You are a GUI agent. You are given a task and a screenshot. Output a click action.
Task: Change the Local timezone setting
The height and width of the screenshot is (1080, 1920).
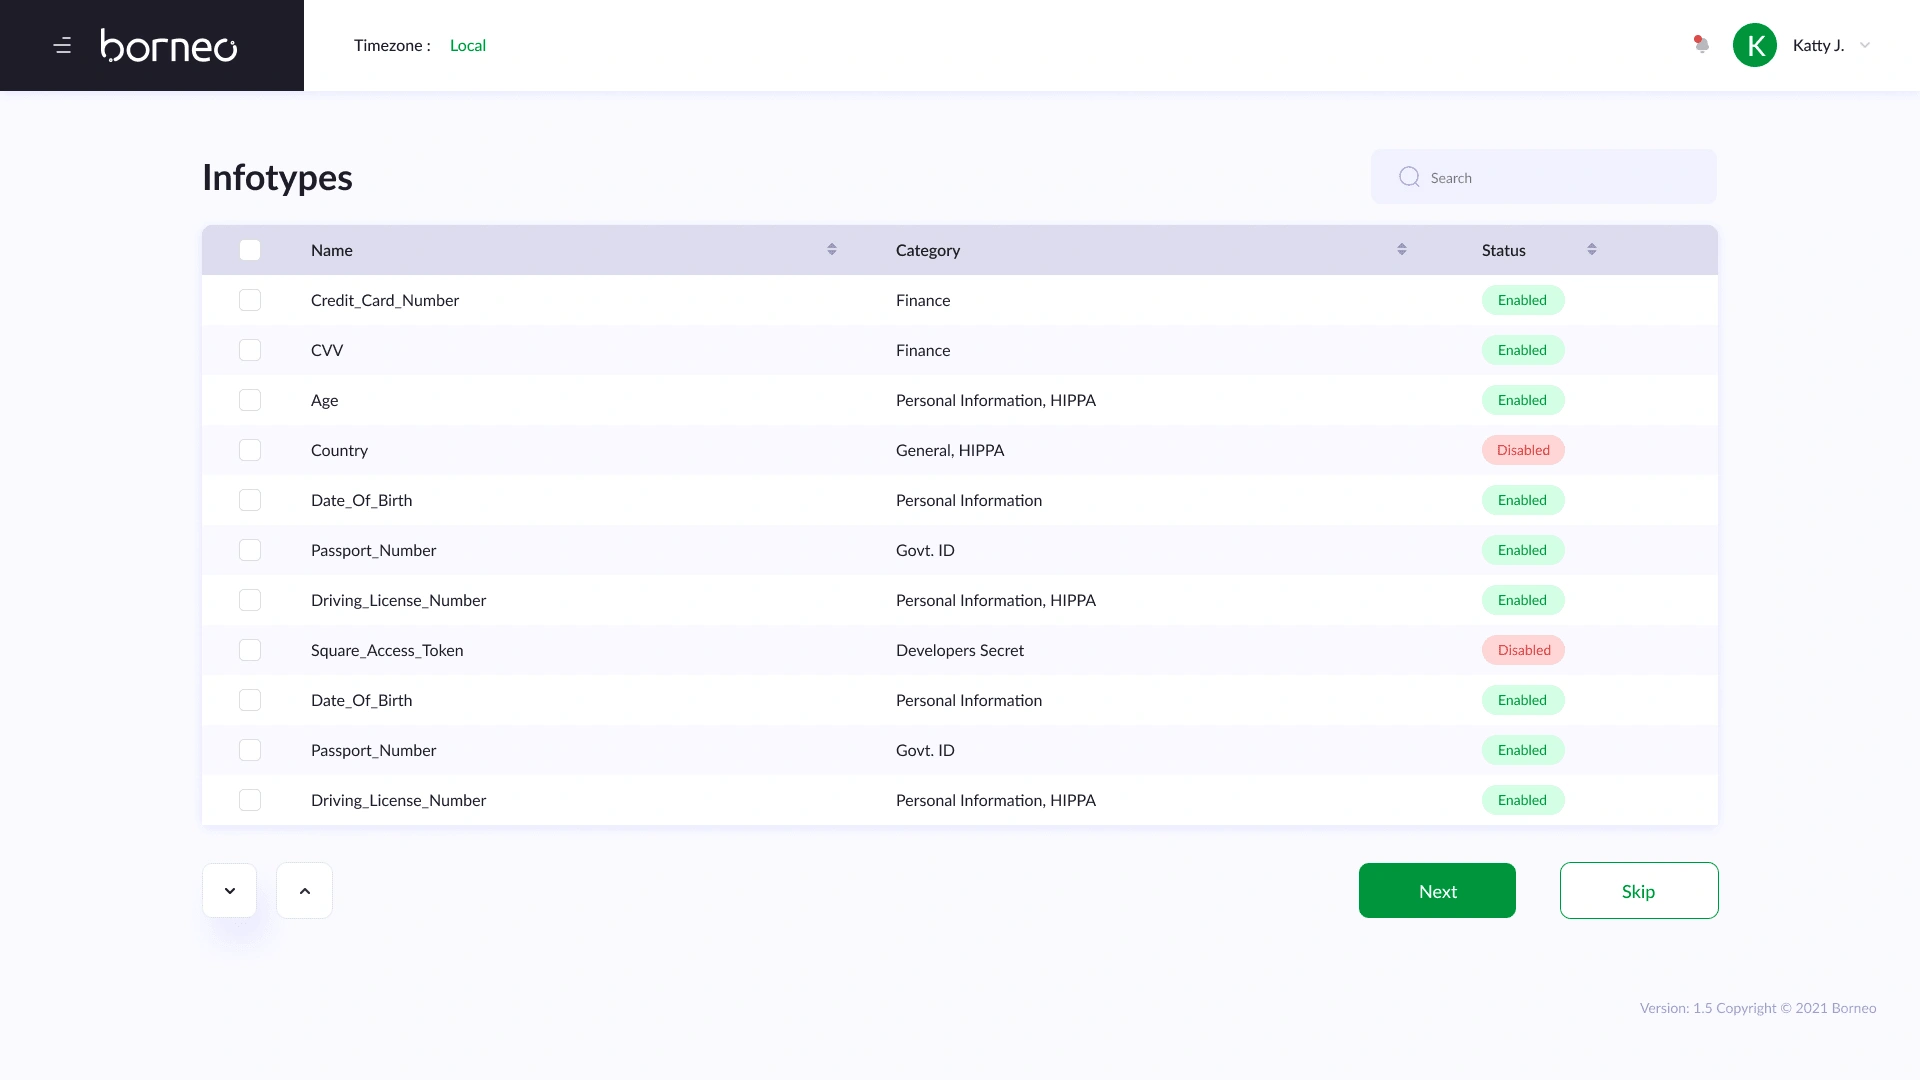pos(467,46)
